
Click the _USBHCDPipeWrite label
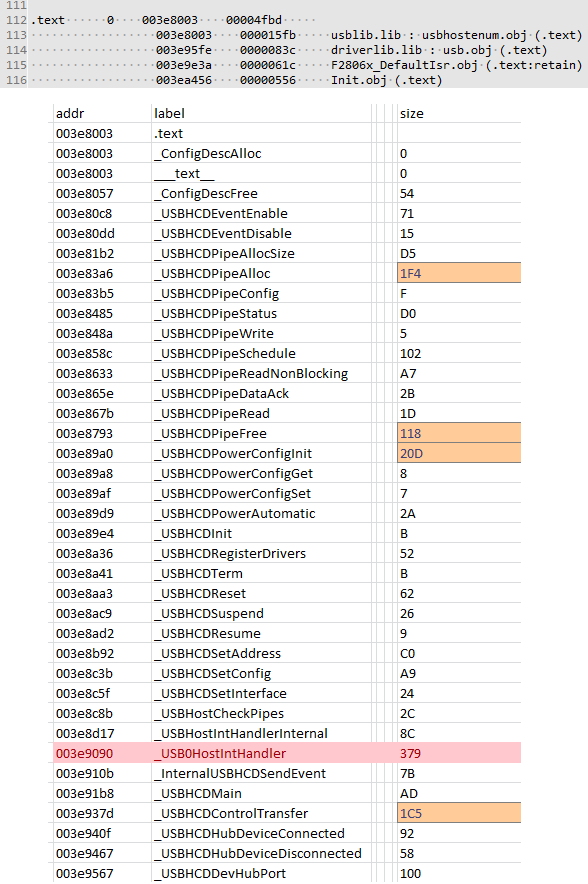coord(214,334)
